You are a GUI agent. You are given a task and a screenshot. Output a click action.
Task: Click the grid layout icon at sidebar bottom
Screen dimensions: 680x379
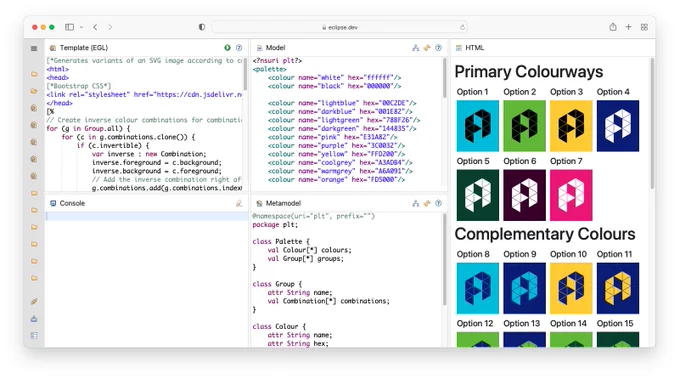coord(34,335)
